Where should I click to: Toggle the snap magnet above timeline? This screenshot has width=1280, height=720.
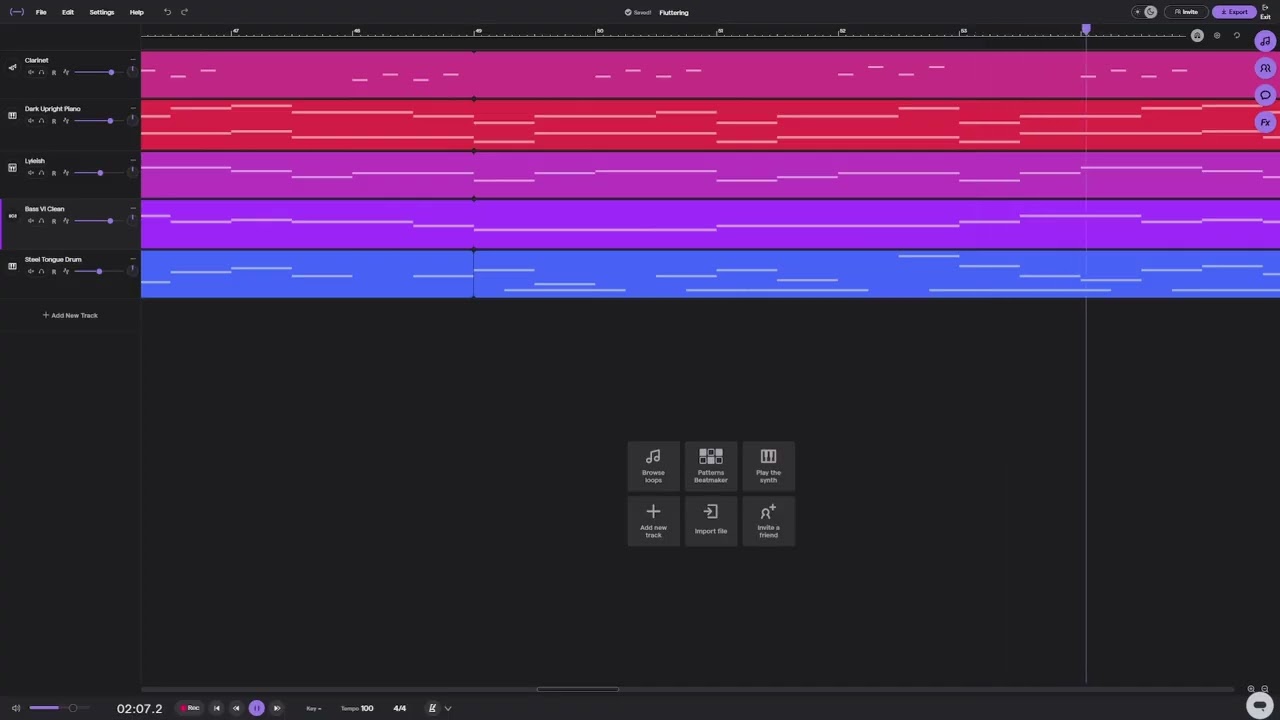tap(1197, 36)
